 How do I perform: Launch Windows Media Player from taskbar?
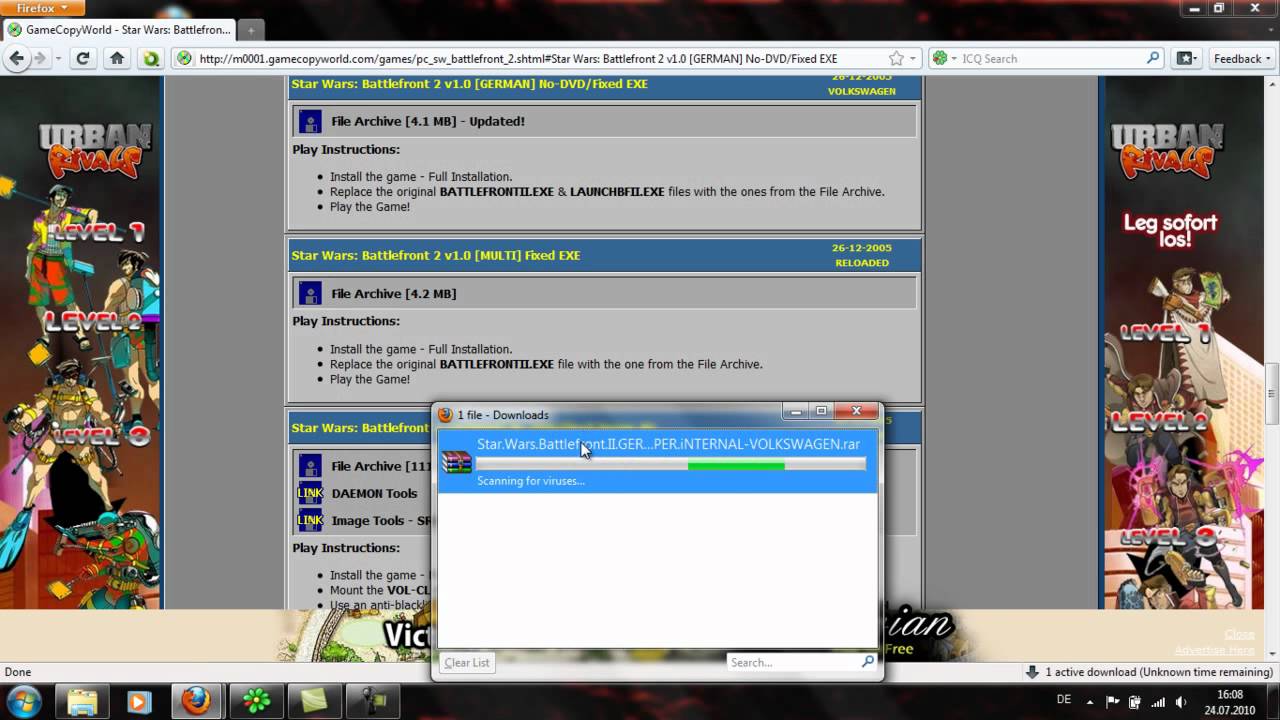point(139,701)
